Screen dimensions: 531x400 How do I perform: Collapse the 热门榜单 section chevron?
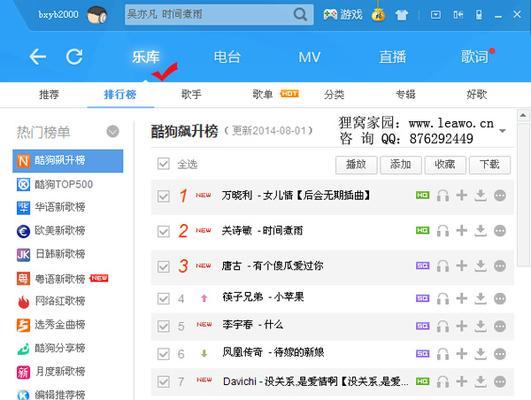coord(113,131)
